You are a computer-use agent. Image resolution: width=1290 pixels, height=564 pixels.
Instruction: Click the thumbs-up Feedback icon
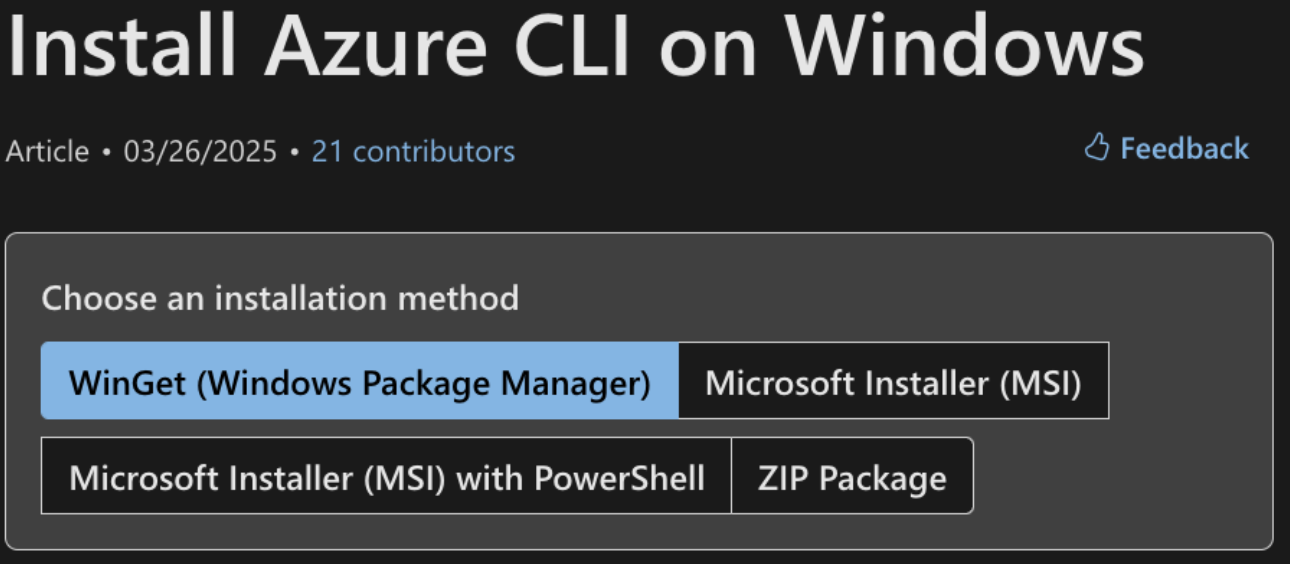tap(1097, 148)
